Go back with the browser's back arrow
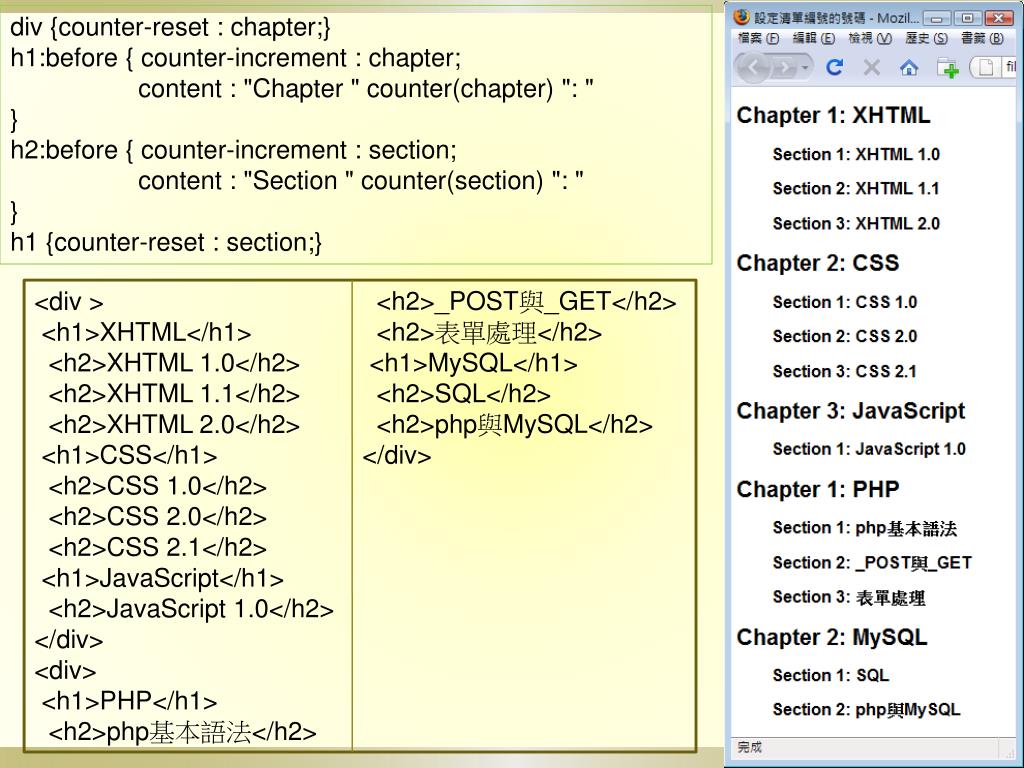Image resolution: width=1024 pixels, height=768 pixels. tap(753, 67)
